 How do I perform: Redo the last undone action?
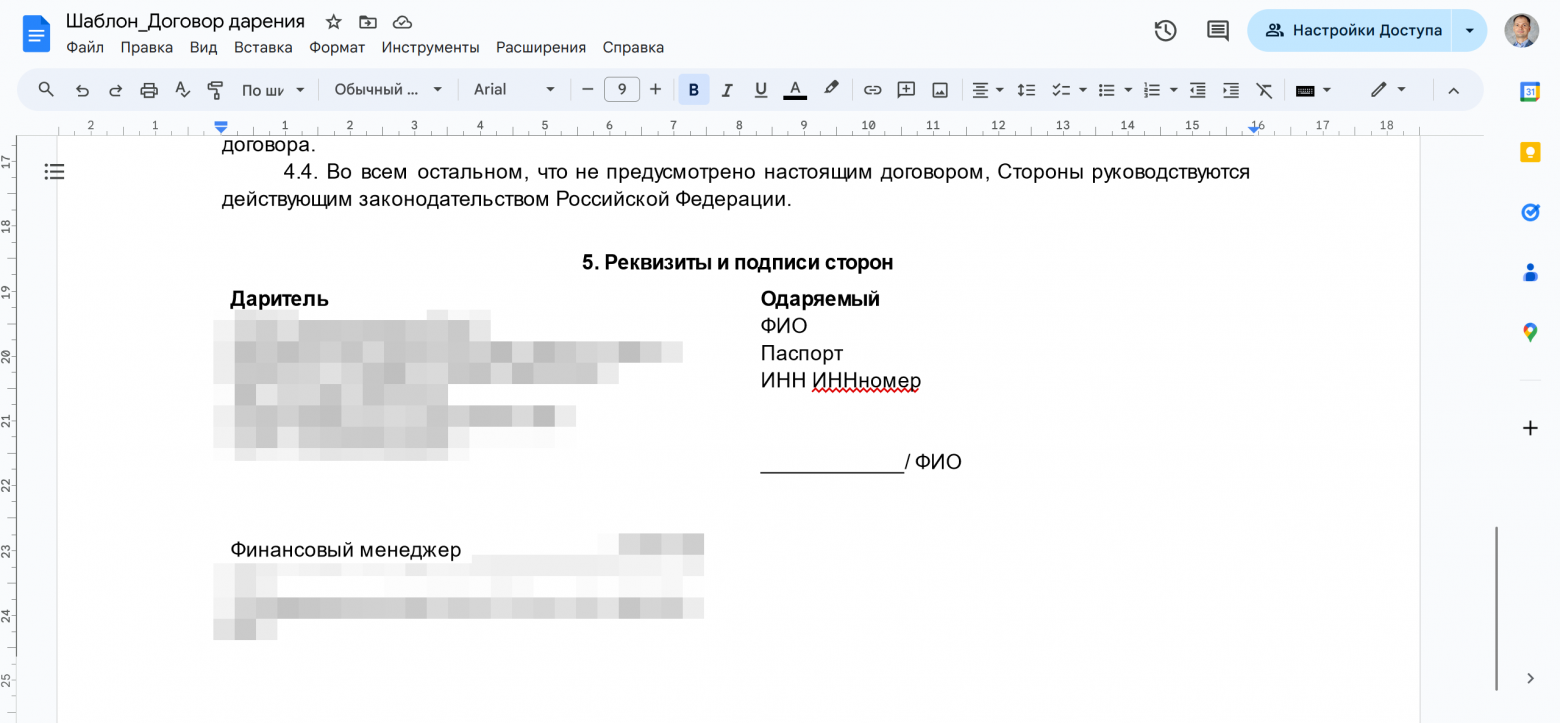(x=115, y=90)
